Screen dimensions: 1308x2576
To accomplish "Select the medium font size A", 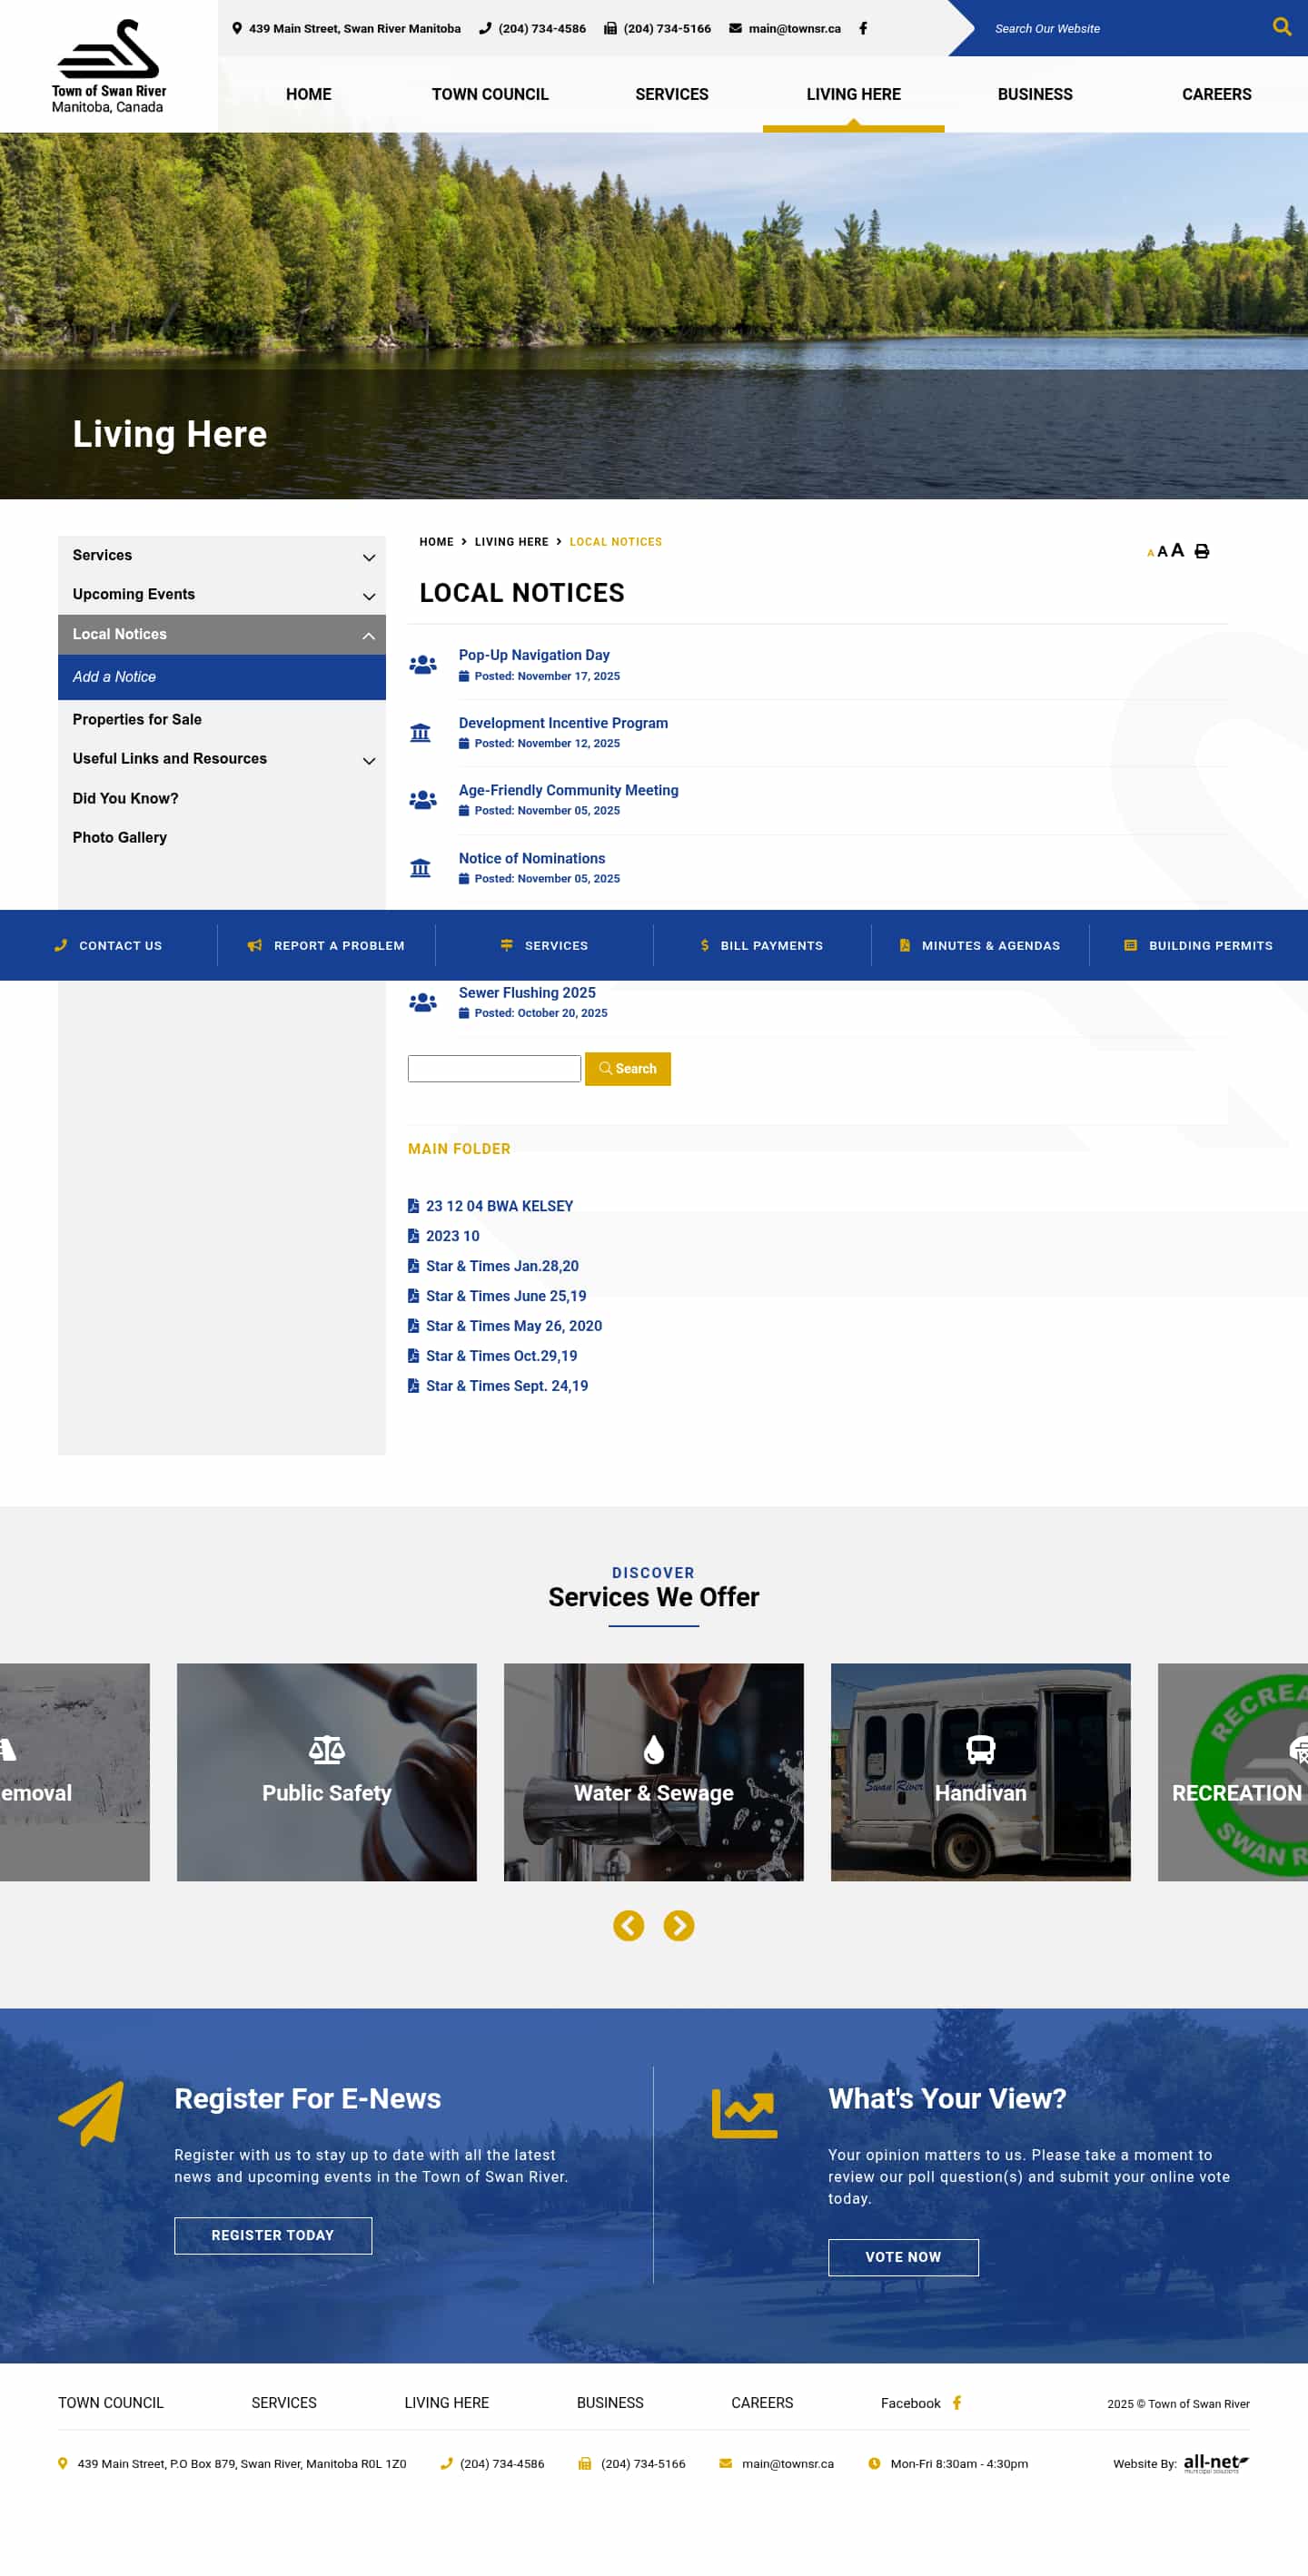I will 1162,551.
